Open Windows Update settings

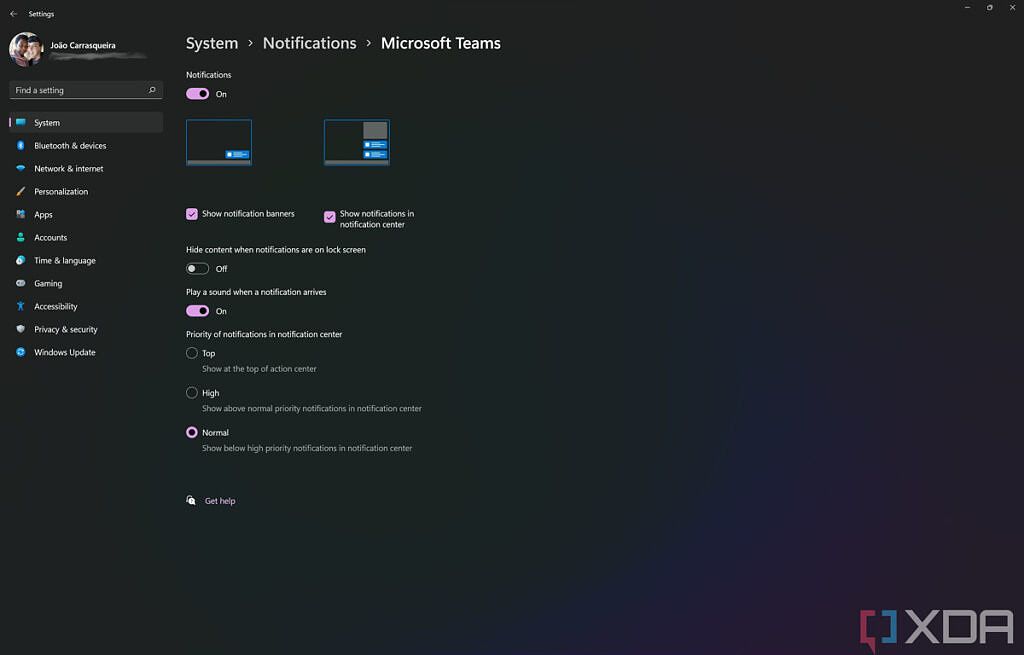tap(65, 352)
